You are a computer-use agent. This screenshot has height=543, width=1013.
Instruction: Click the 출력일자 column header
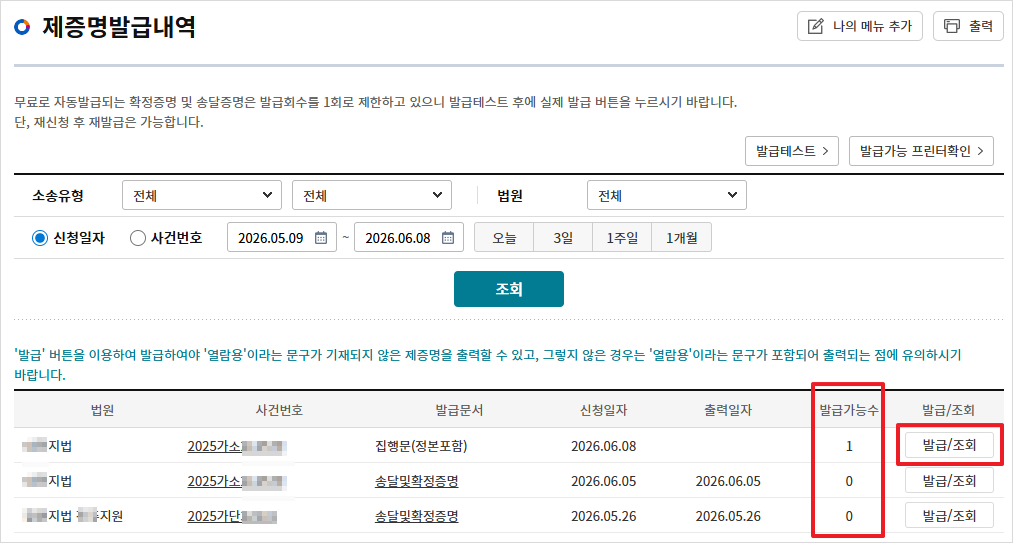[x=728, y=410]
